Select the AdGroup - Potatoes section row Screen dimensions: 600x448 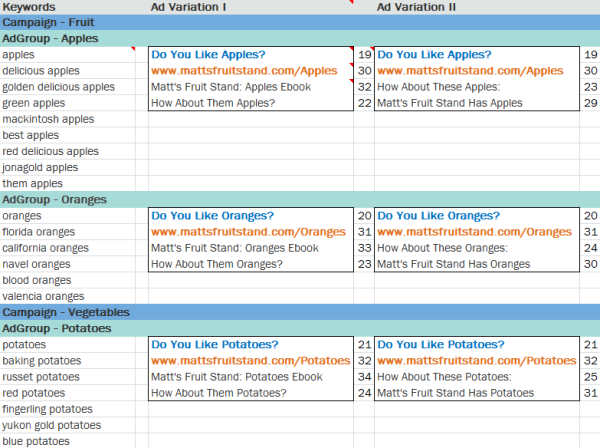(x=59, y=328)
